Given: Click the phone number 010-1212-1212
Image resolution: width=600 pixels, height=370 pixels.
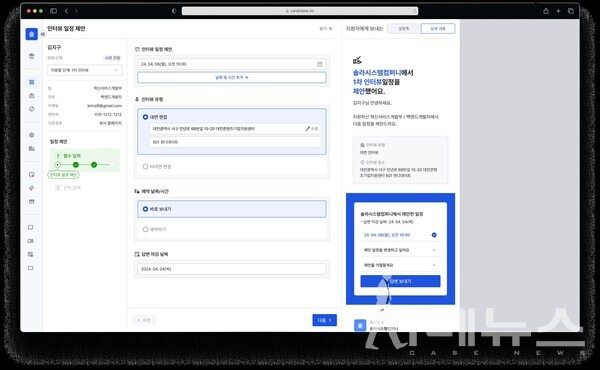Looking at the screenshot, I should tap(108, 114).
